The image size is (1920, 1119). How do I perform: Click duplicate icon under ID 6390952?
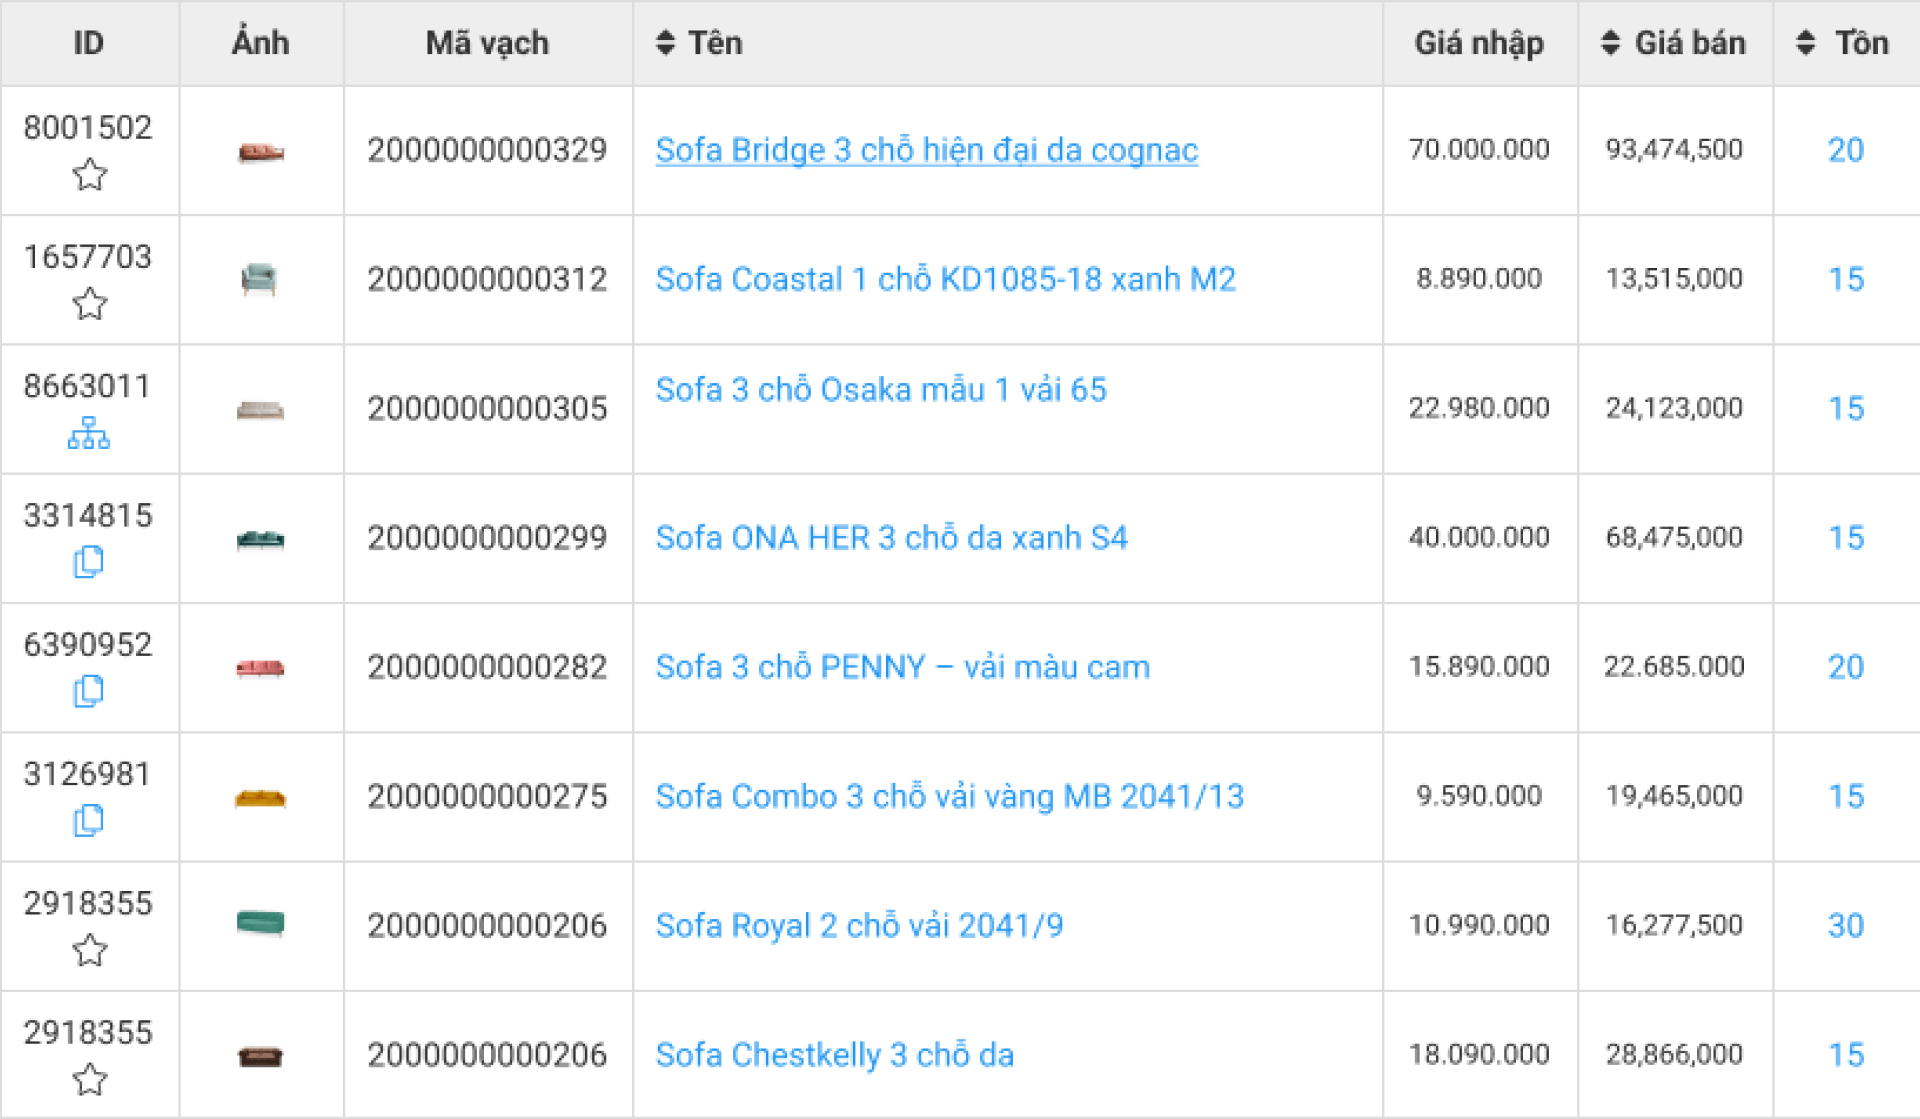[x=88, y=692]
